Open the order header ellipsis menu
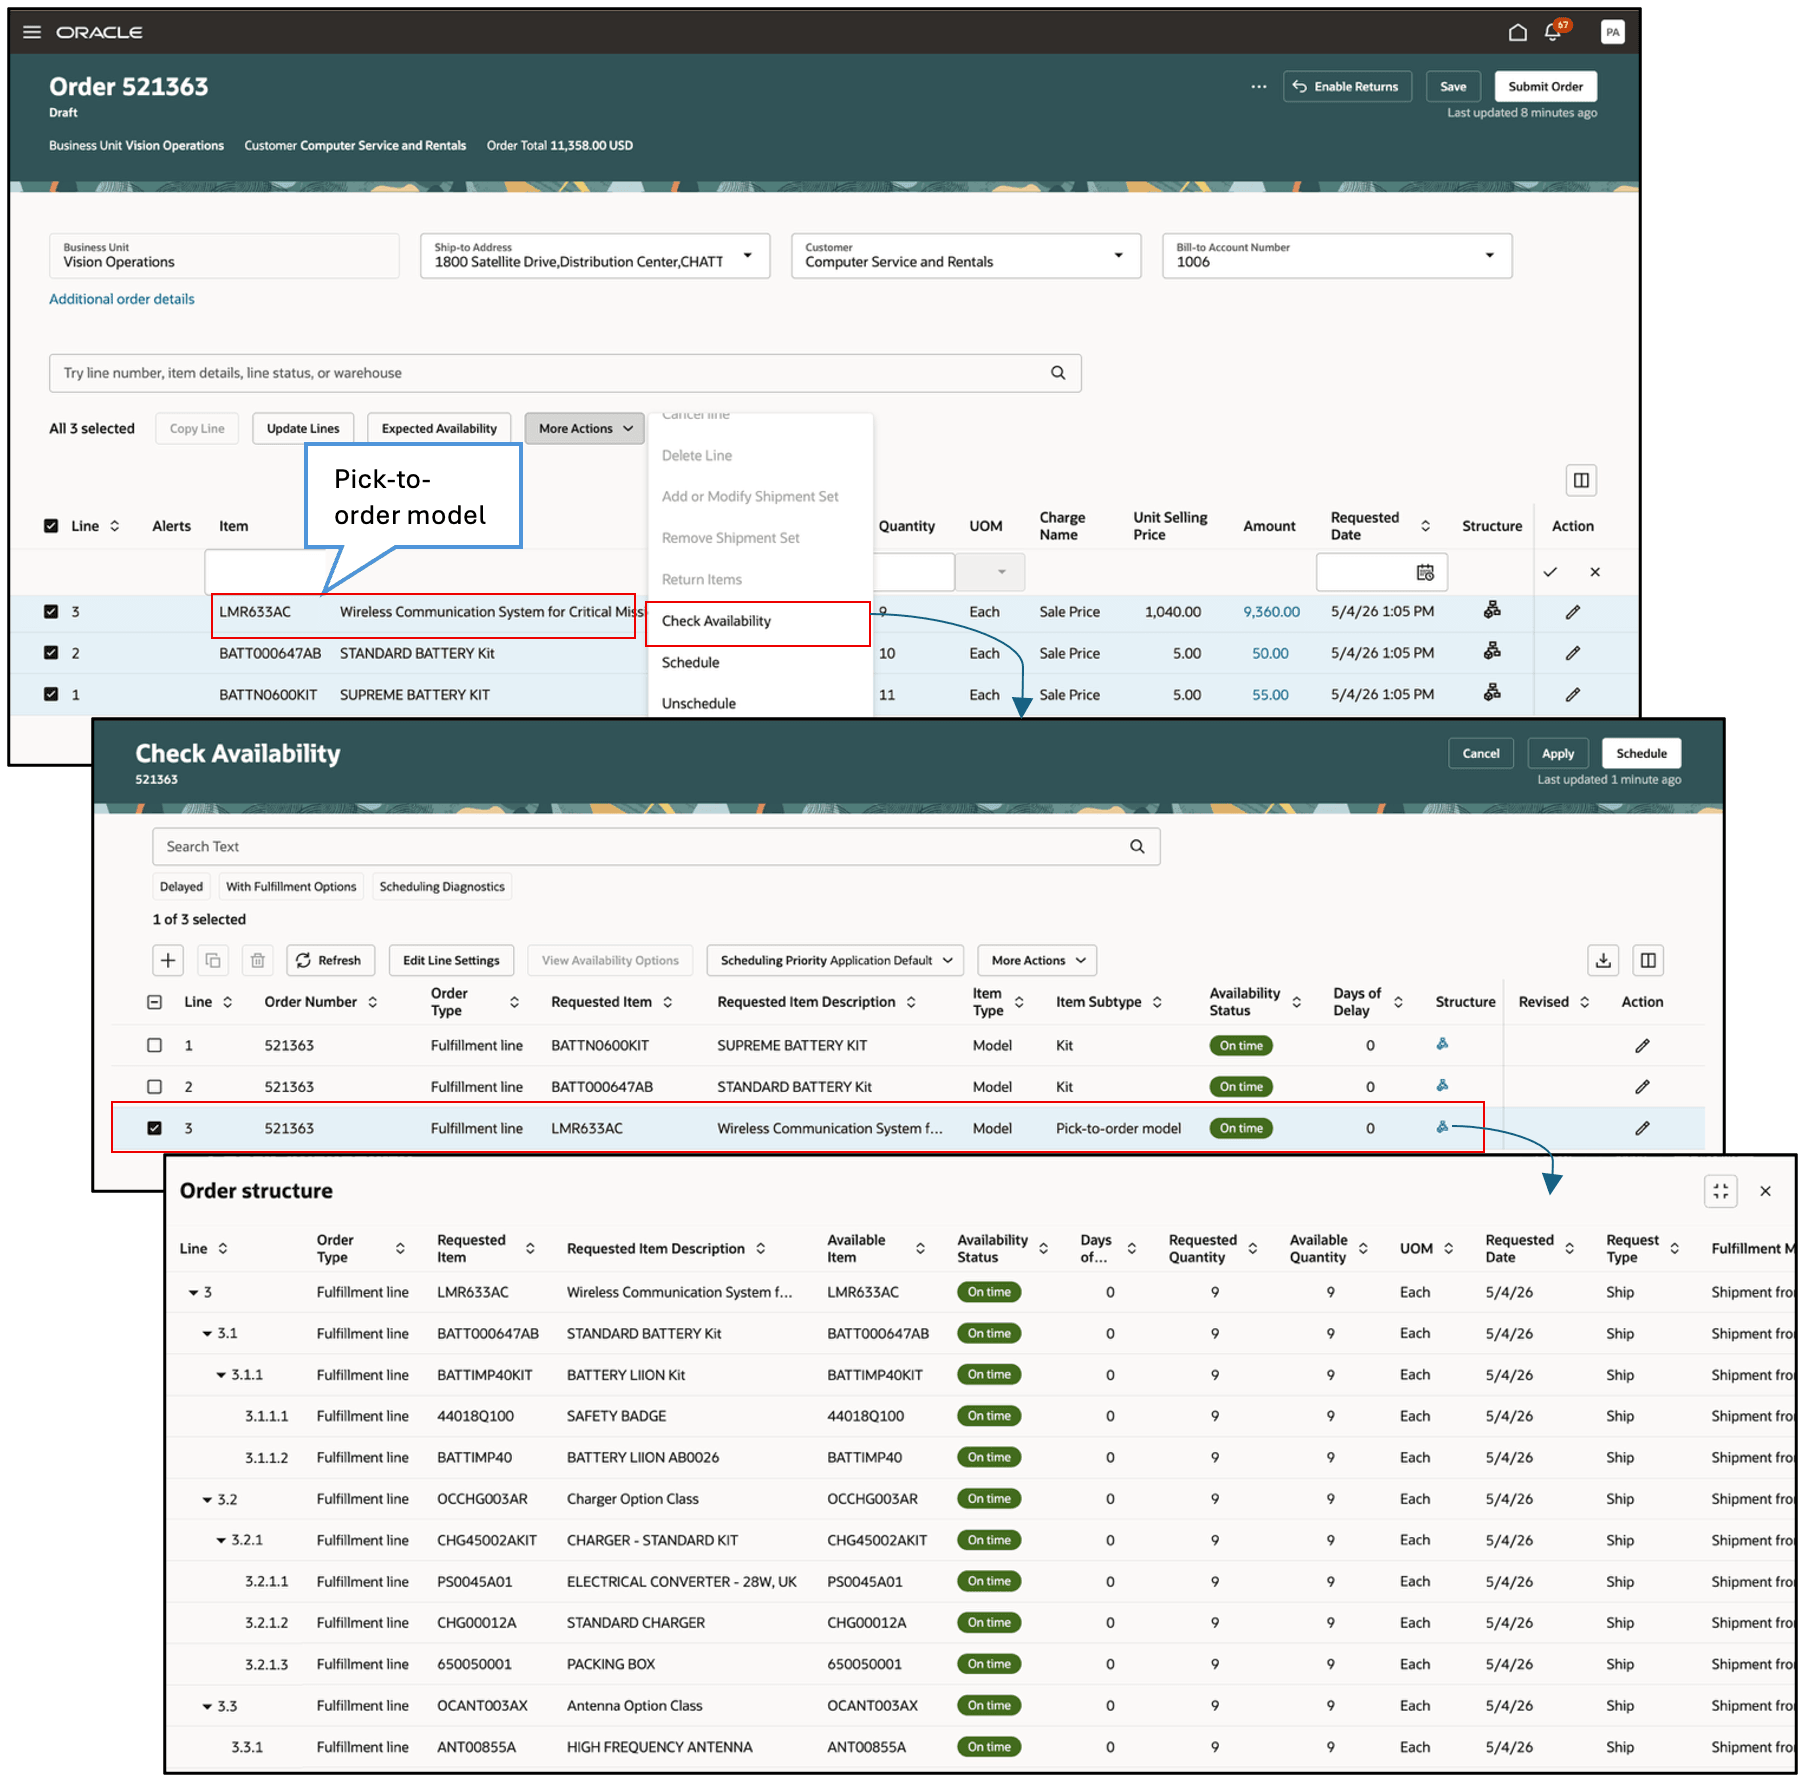Image resolution: width=1808 pixels, height=1782 pixels. (1258, 87)
